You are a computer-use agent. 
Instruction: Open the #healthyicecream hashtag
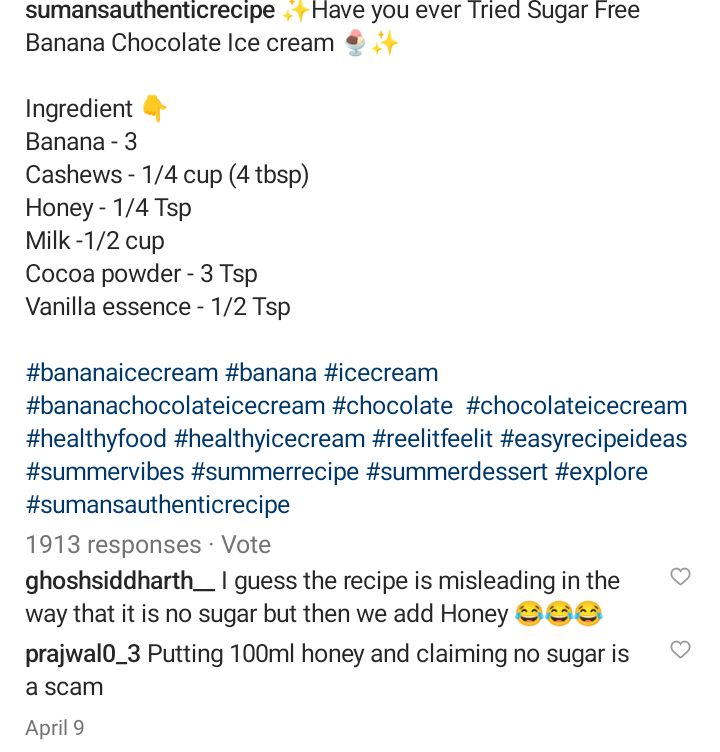pyautogui.click(x=270, y=439)
